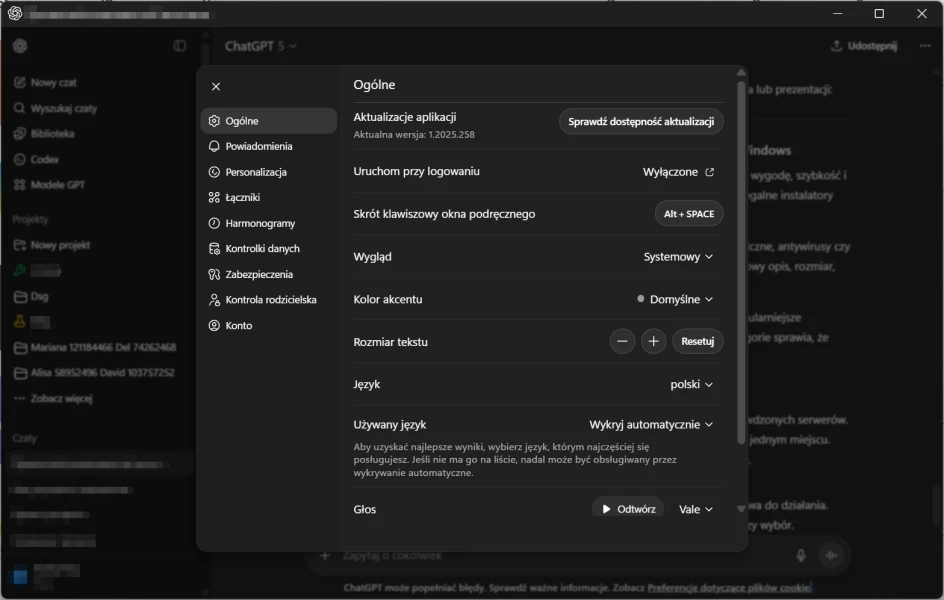Screen dimensions: 944x600
Task: Open the Powiadomienia settings tab
Action: [x=258, y=146]
